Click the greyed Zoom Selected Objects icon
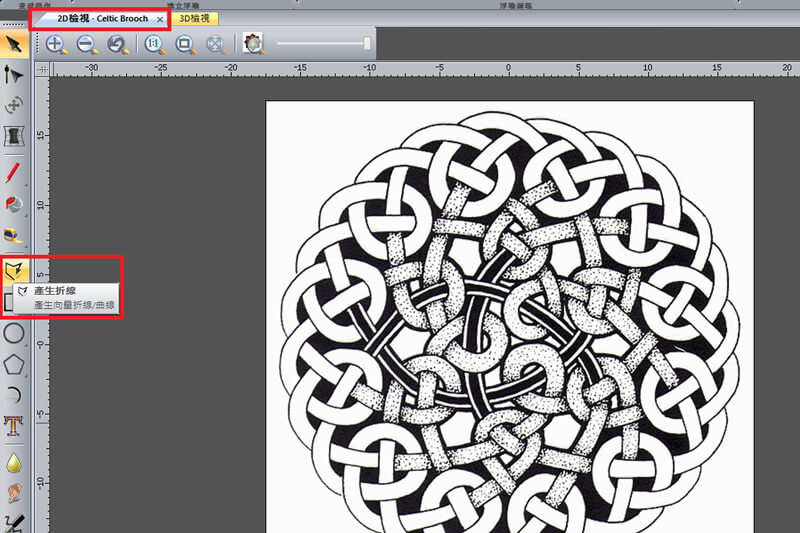This screenshot has height=533, width=800. (216, 44)
